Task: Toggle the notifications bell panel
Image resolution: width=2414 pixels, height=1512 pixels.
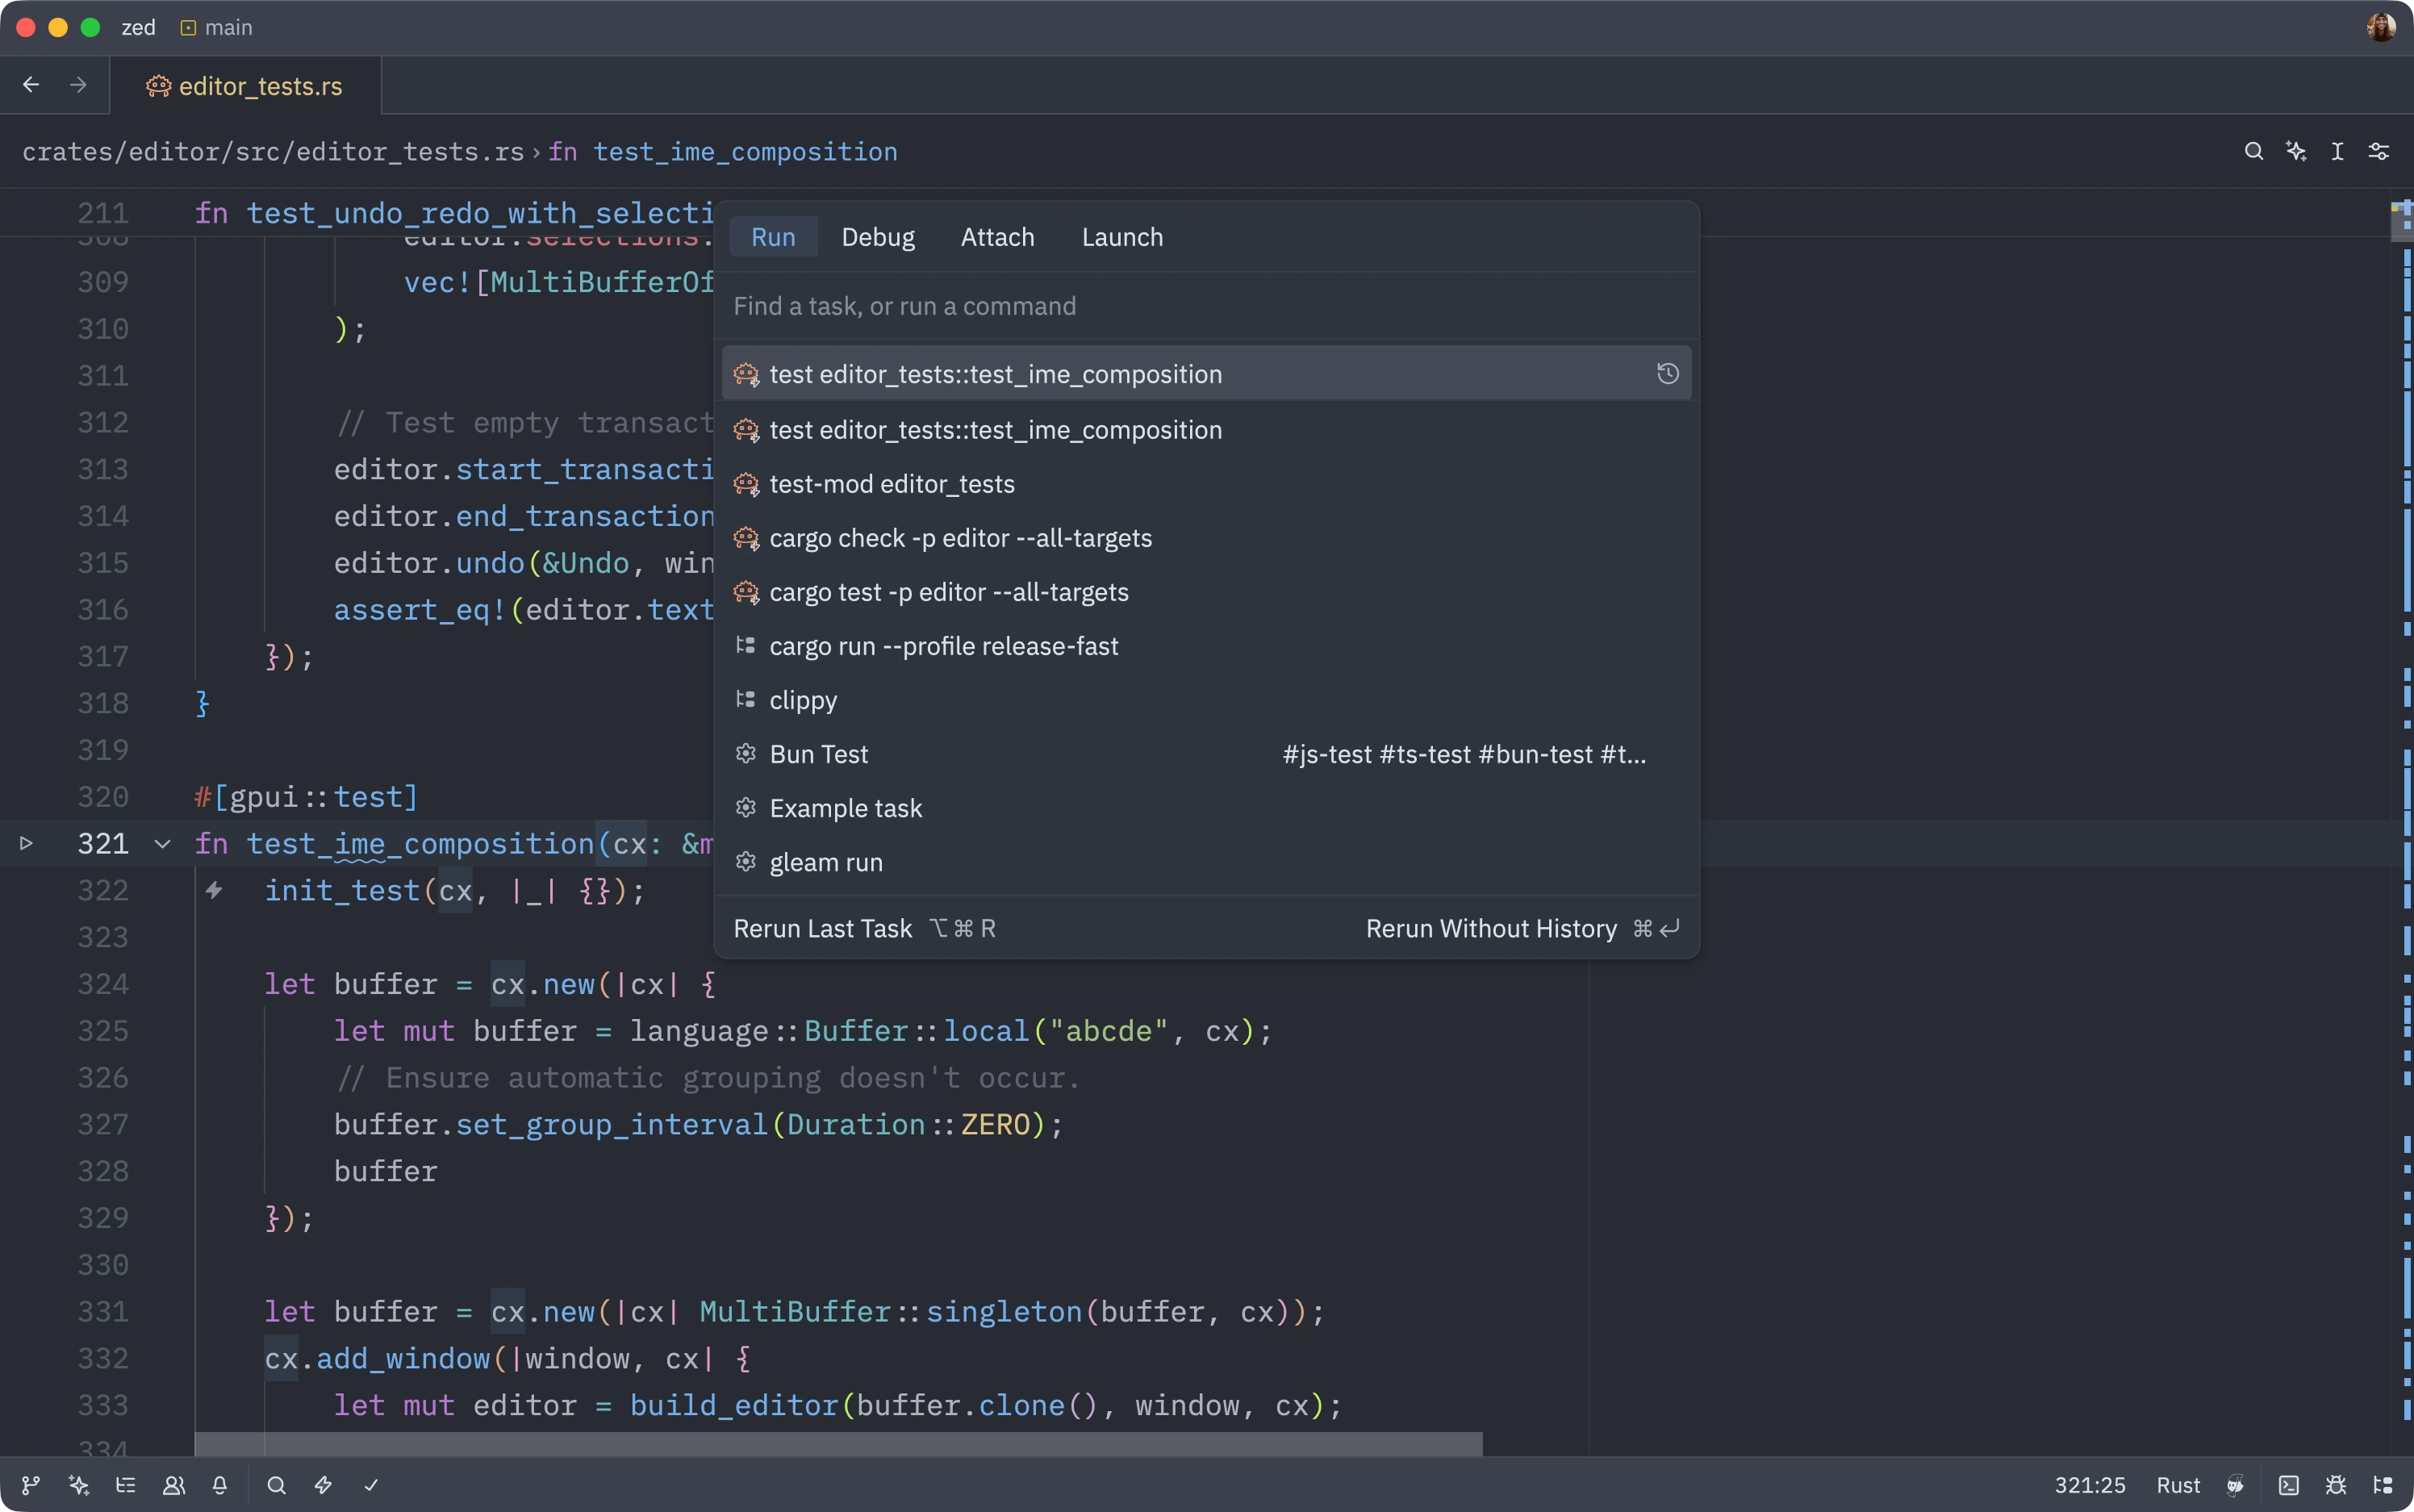Action: tap(221, 1485)
